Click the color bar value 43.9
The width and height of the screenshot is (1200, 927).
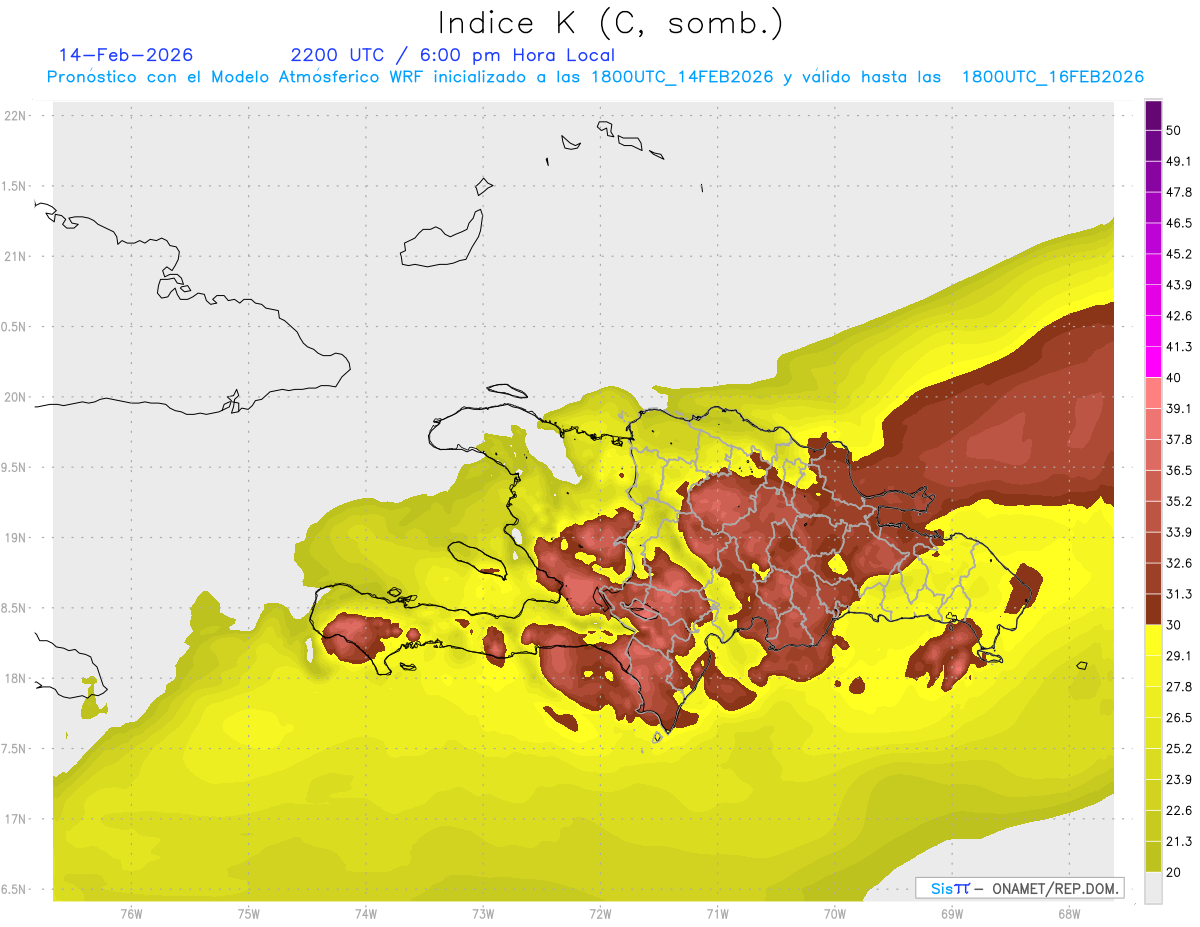1179,285
